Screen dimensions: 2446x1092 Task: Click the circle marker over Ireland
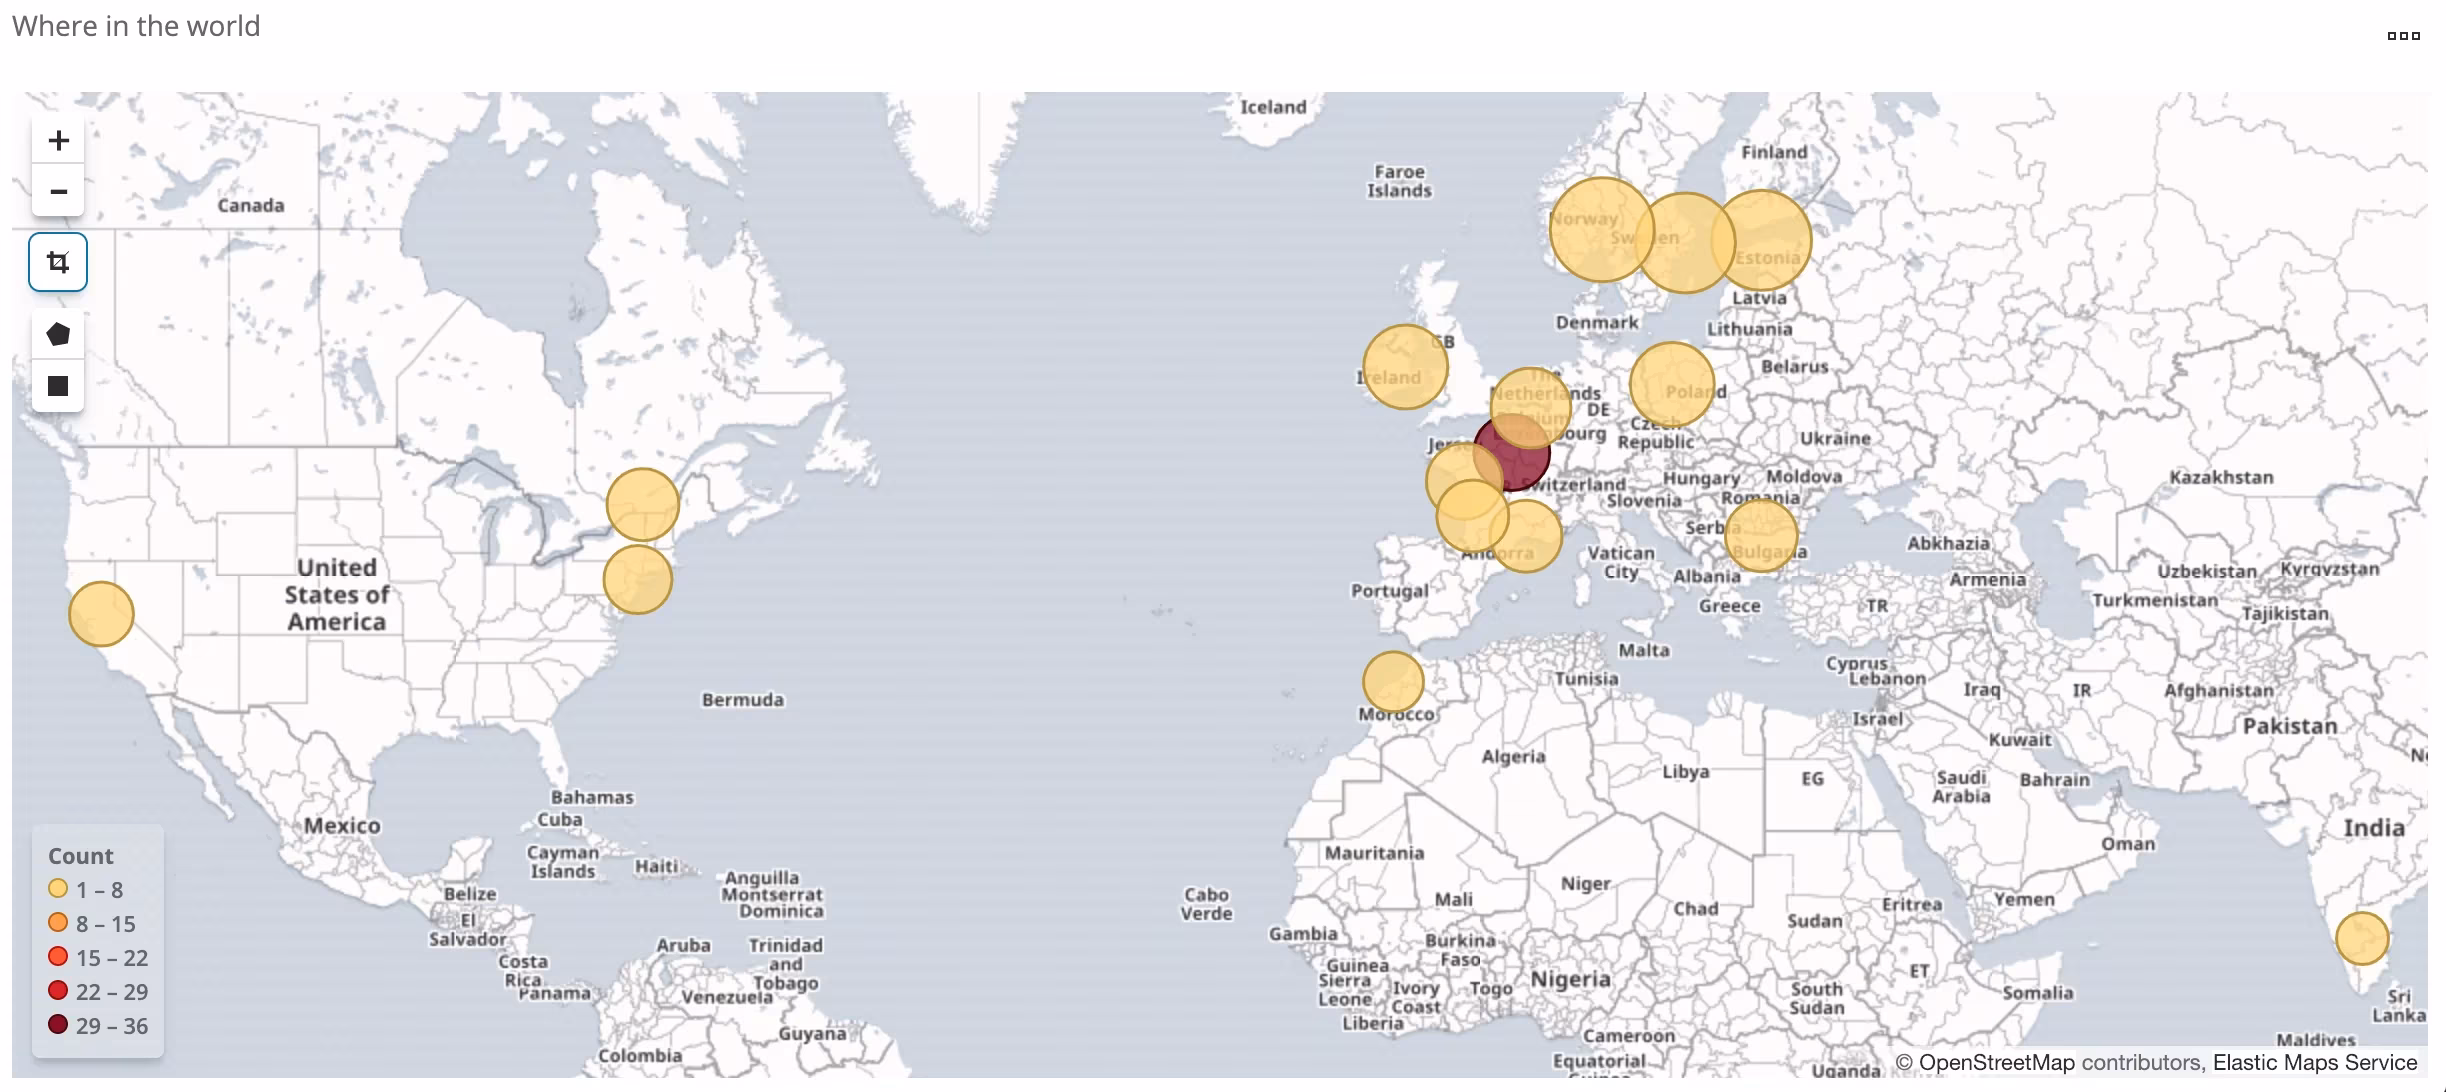[1404, 367]
